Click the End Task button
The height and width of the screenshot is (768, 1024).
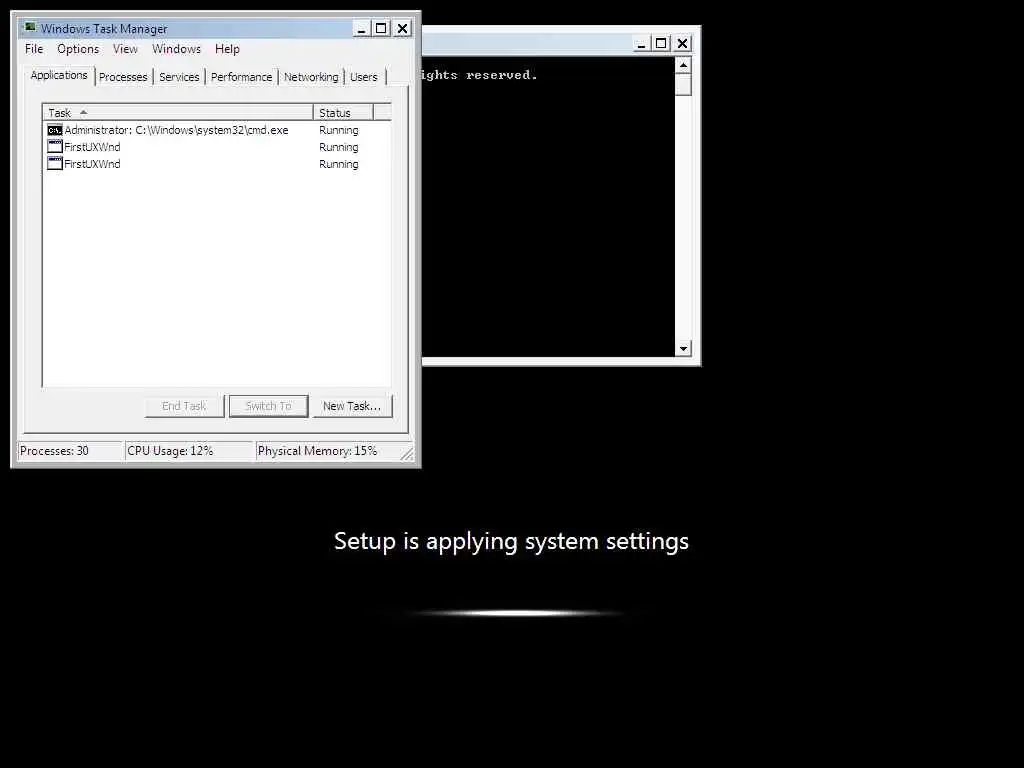click(x=184, y=406)
